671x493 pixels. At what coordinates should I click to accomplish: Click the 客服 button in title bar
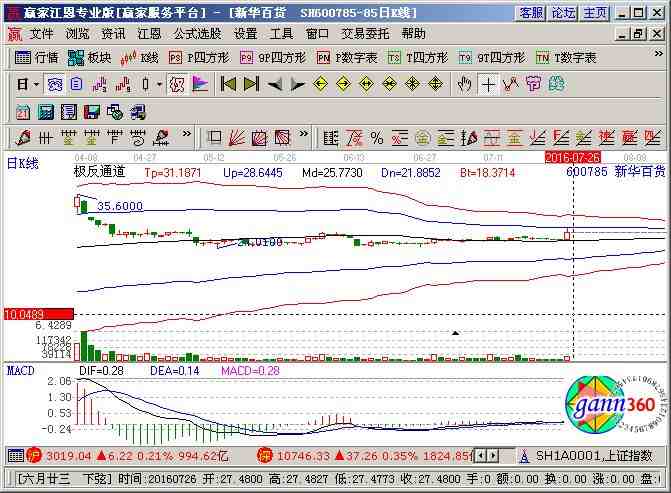pyautogui.click(x=531, y=13)
